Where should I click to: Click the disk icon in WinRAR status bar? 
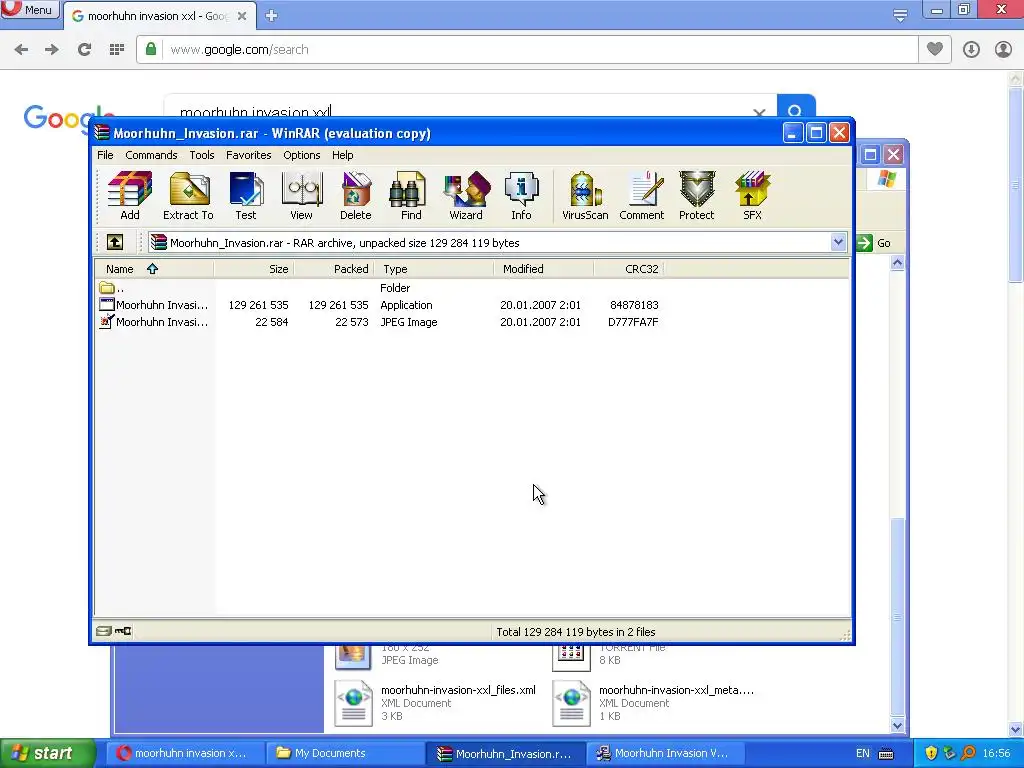[x=103, y=631]
